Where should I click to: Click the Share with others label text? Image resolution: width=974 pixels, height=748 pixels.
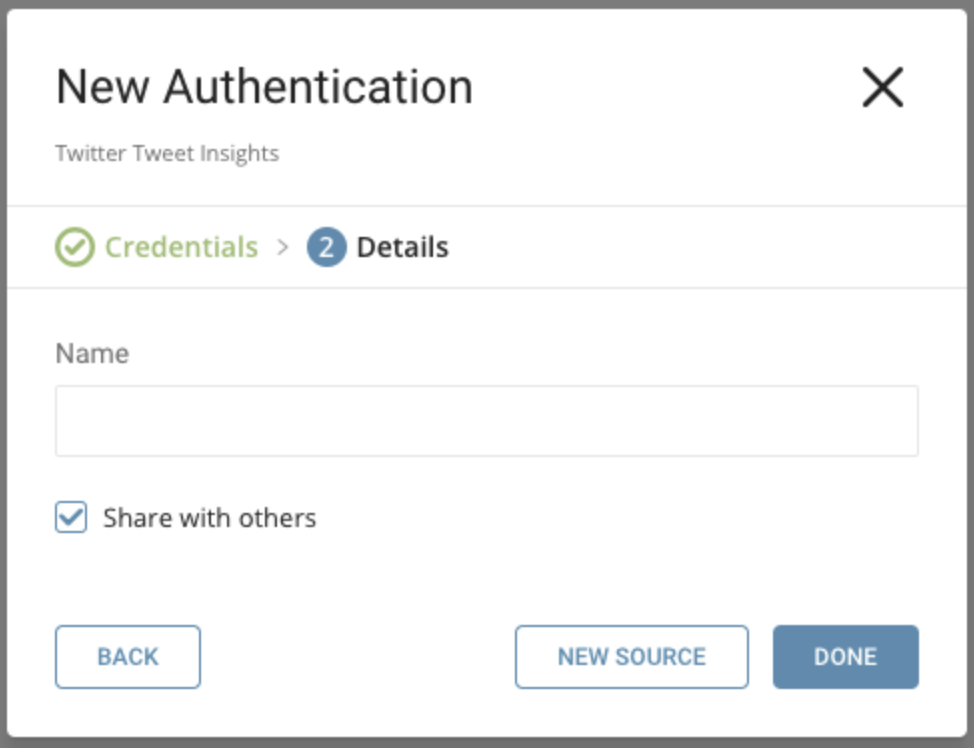point(209,518)
